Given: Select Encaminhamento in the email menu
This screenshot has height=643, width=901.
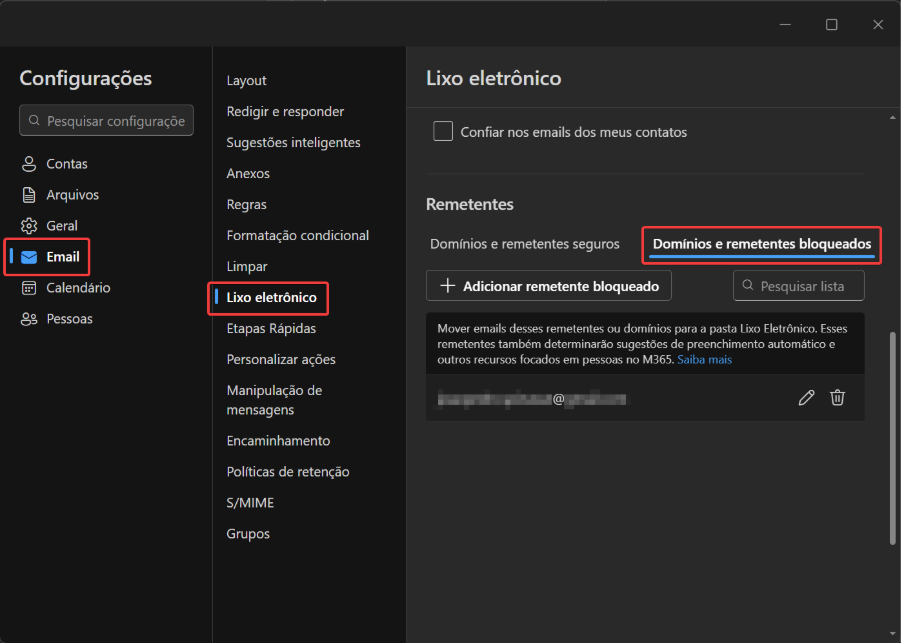Looking at the screenshot, I should click(278, 441).
